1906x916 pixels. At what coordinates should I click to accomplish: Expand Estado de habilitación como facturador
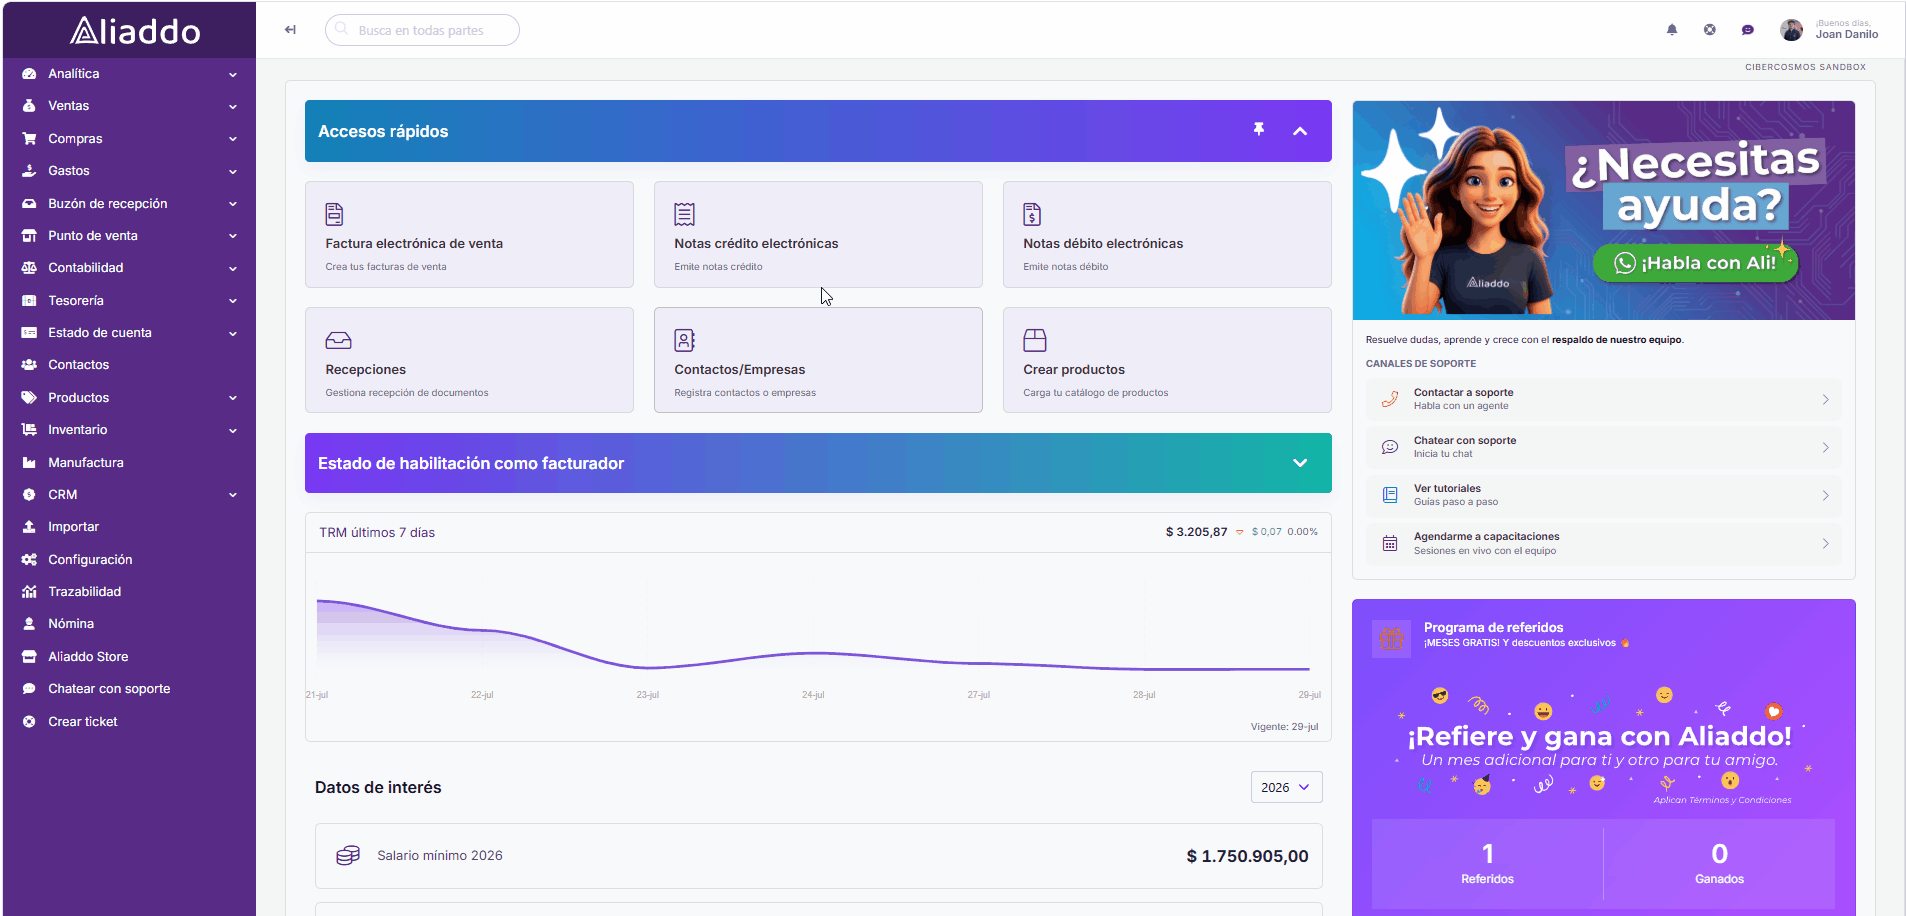(1300, 463)
